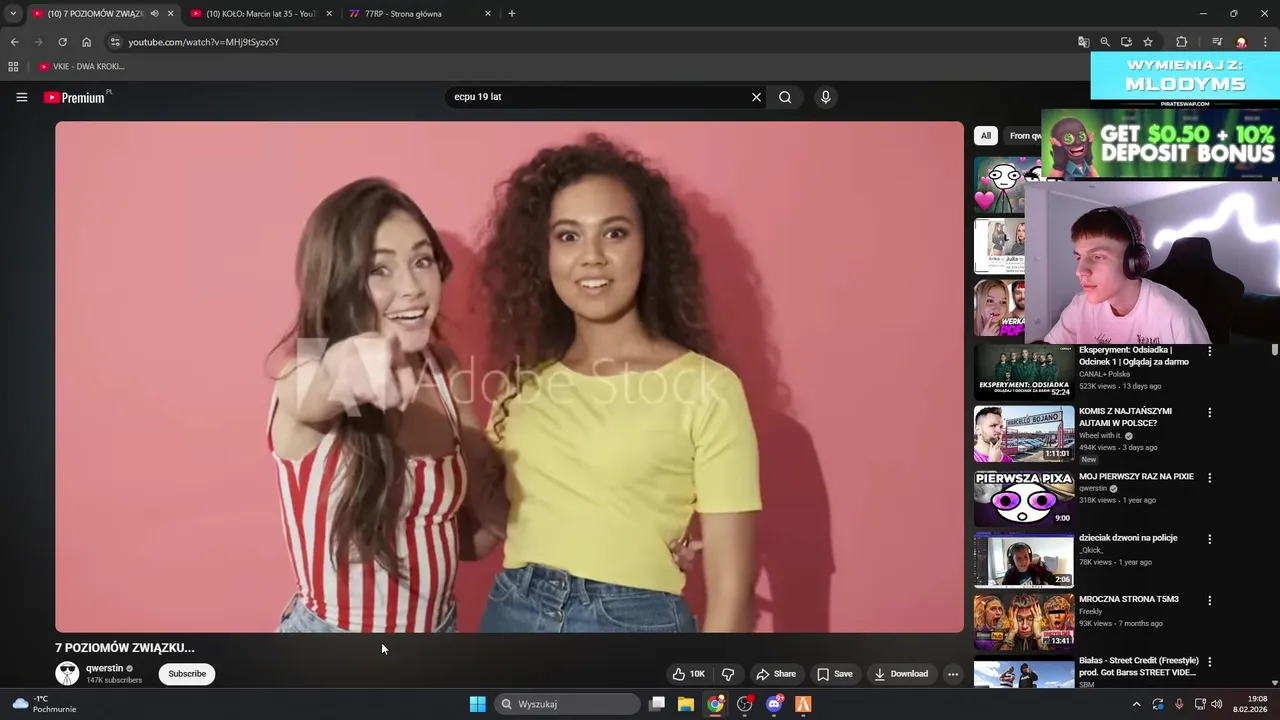Open Chrome profile avatar
This screenshot has width=1280, height=720.
(x=1241, y=42)
